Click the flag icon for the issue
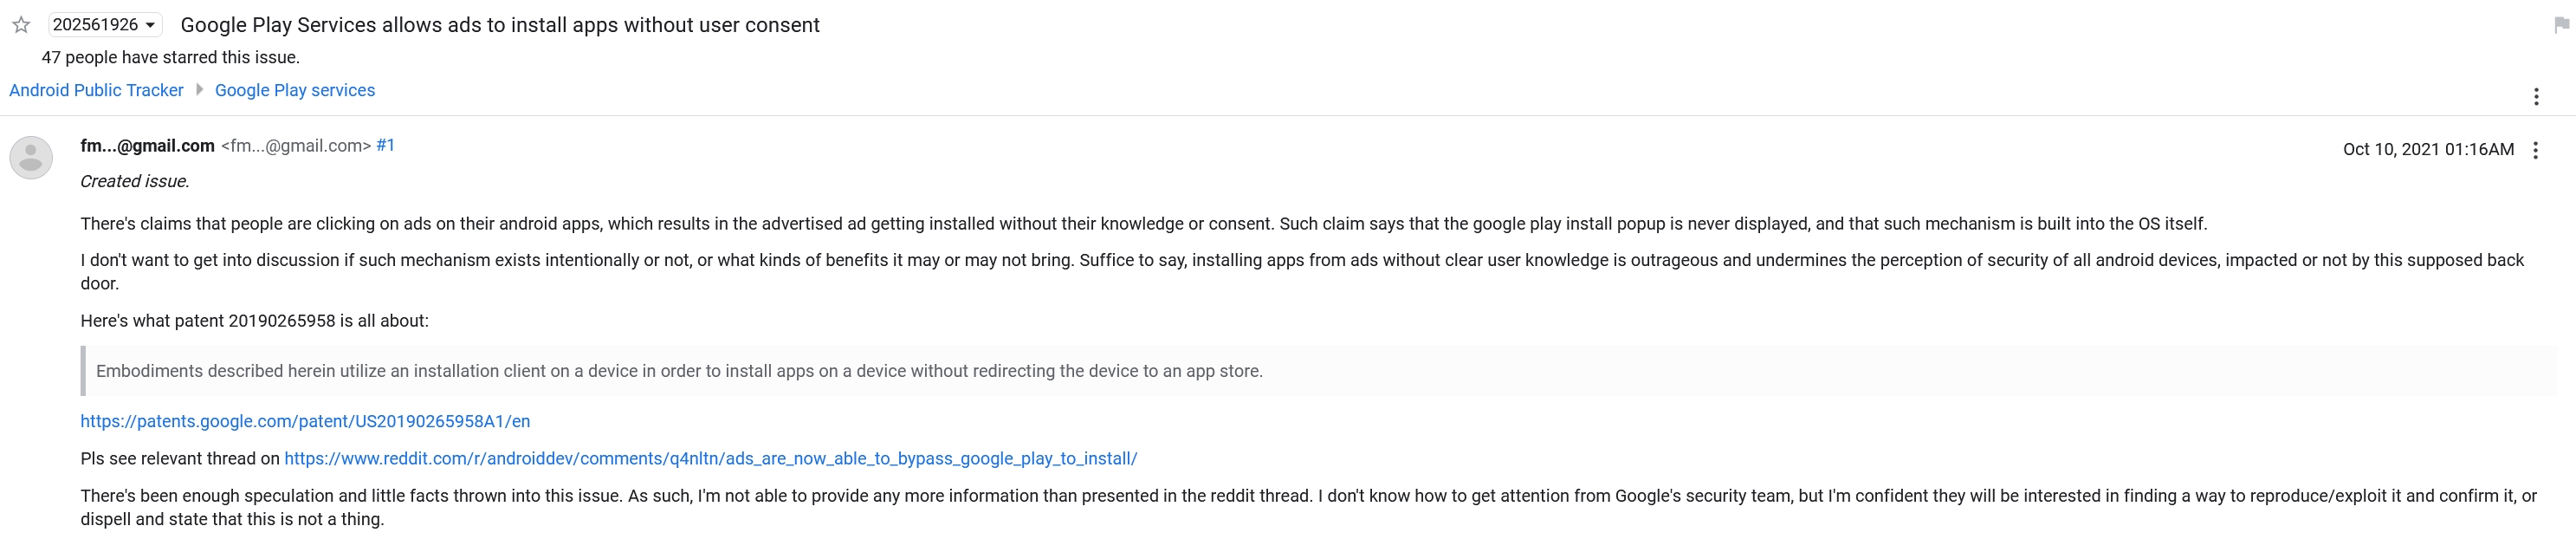Image resolution: width=2576 pixels, height=552 pixels. click(x=2561, y=25)
